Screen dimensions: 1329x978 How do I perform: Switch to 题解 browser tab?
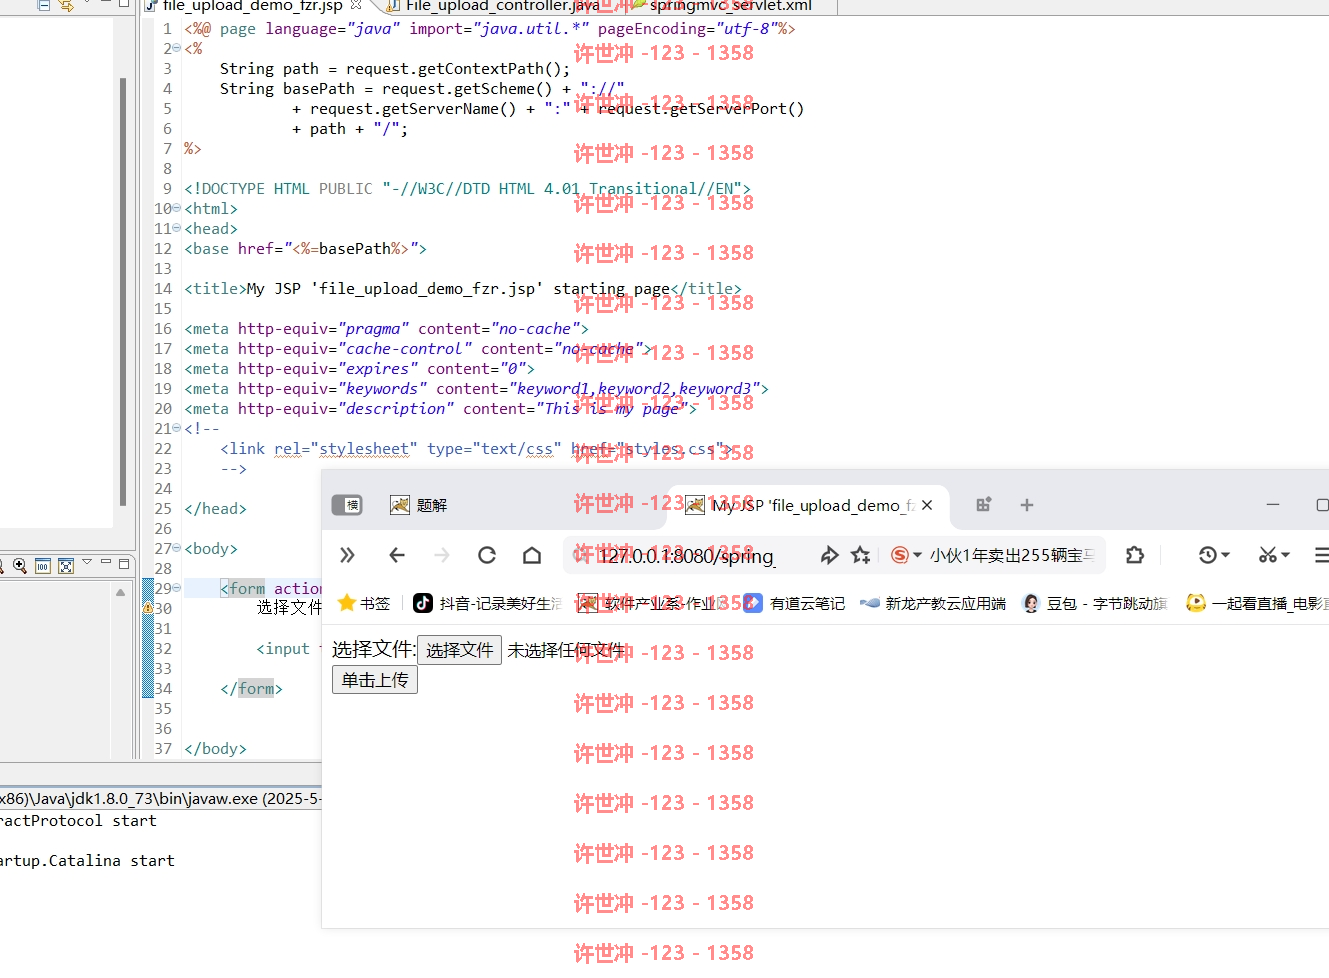click(418, 505)
